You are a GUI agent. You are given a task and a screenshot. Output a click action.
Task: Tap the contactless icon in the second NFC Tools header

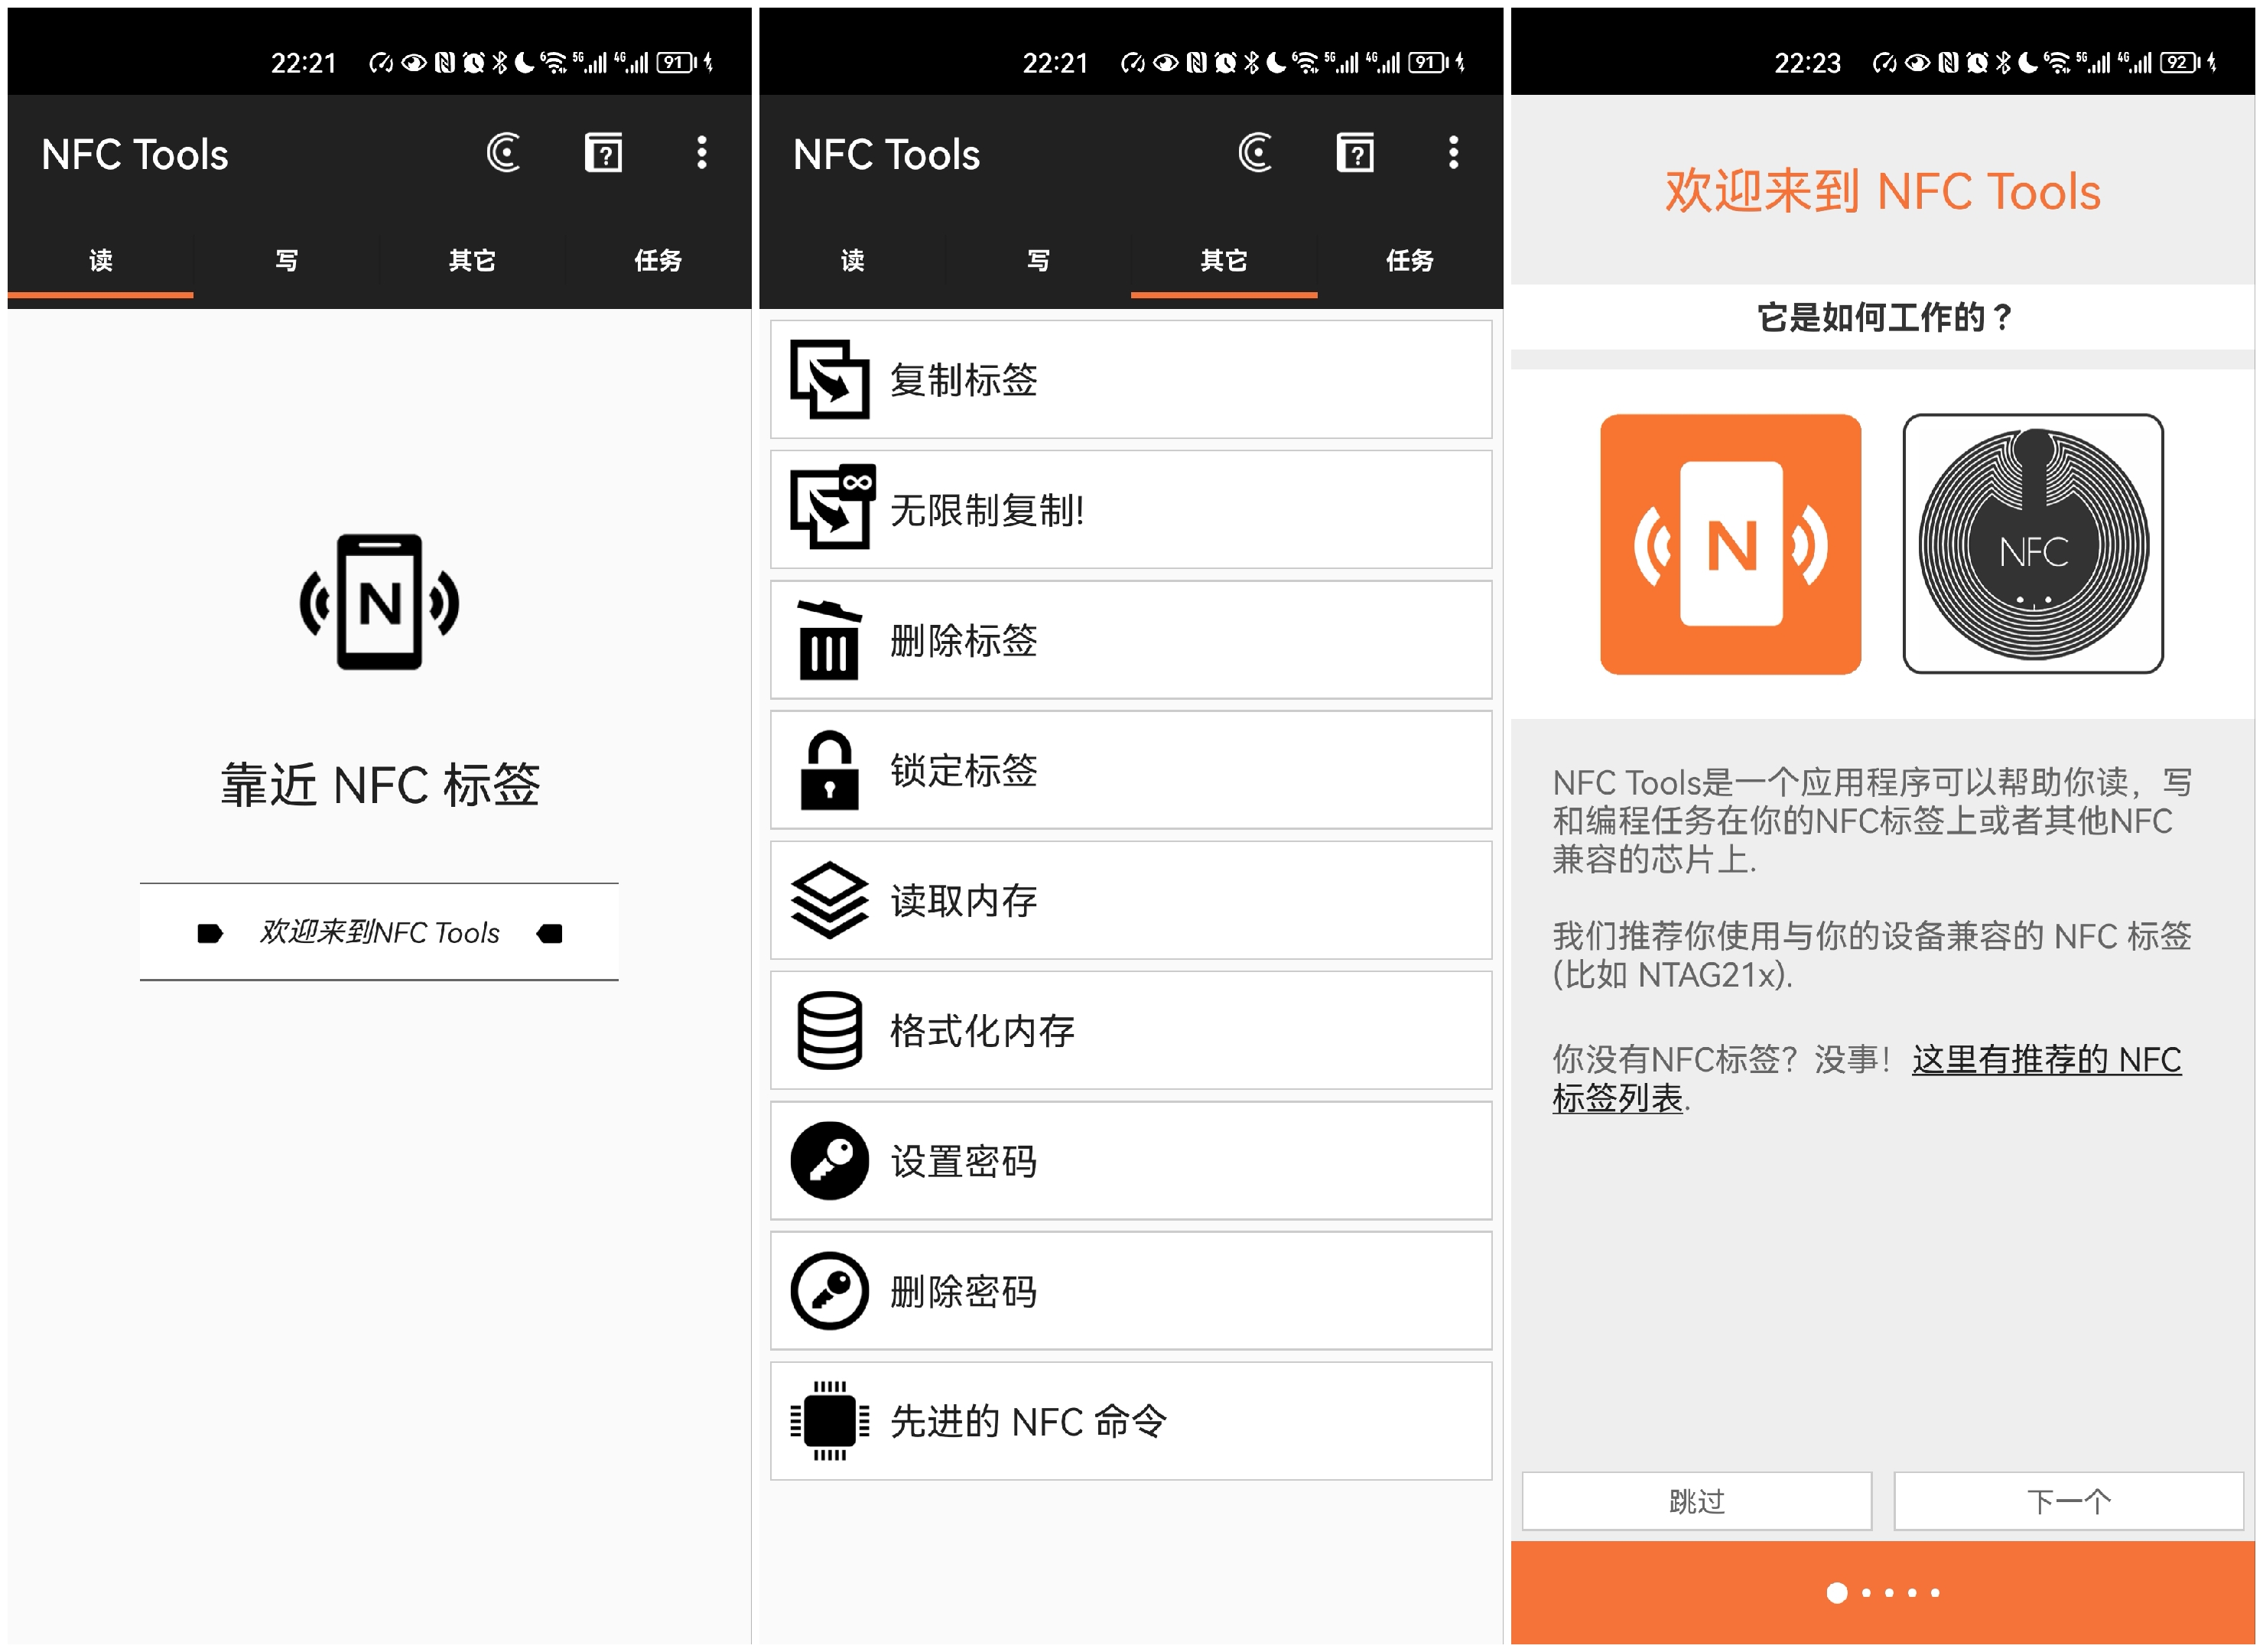tap(1255, 153)
